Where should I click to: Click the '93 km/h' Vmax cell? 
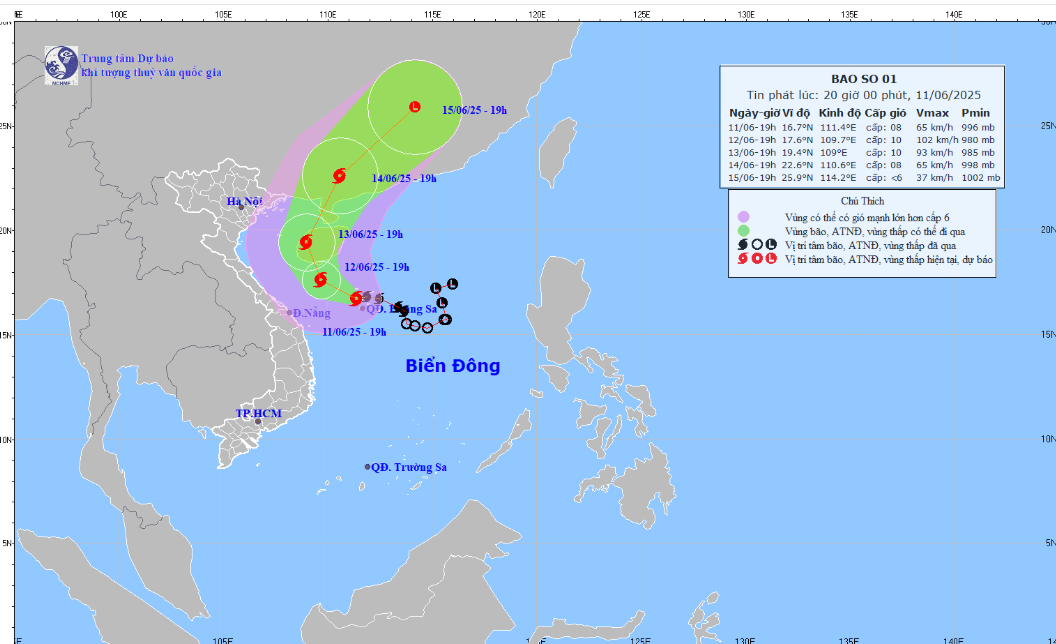(x=935, y=153)
